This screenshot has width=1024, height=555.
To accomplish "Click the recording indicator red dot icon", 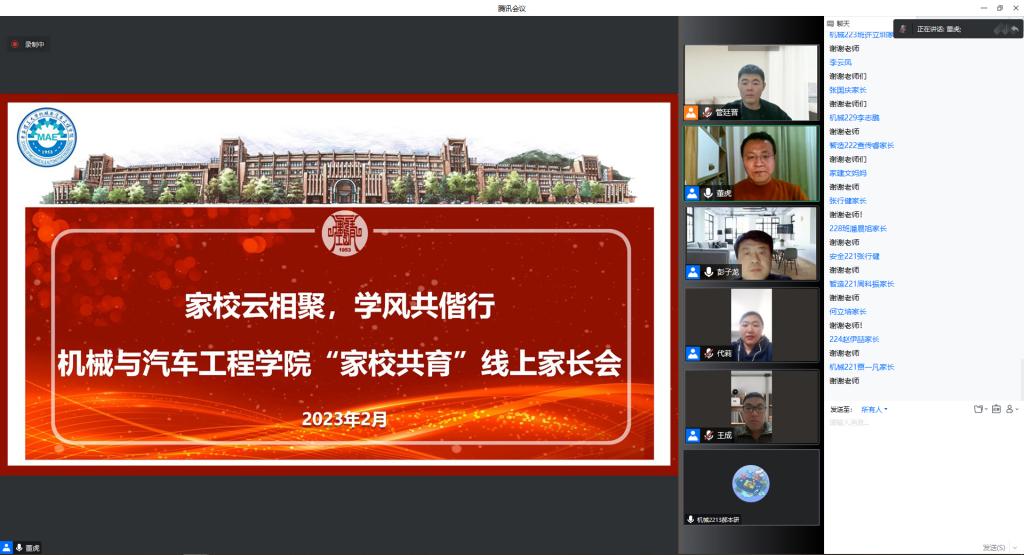I will (x=16, y=44).
